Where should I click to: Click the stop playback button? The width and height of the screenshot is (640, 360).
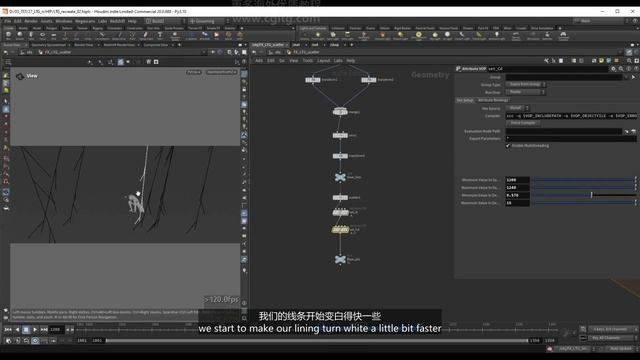click(x=26, y=329)
